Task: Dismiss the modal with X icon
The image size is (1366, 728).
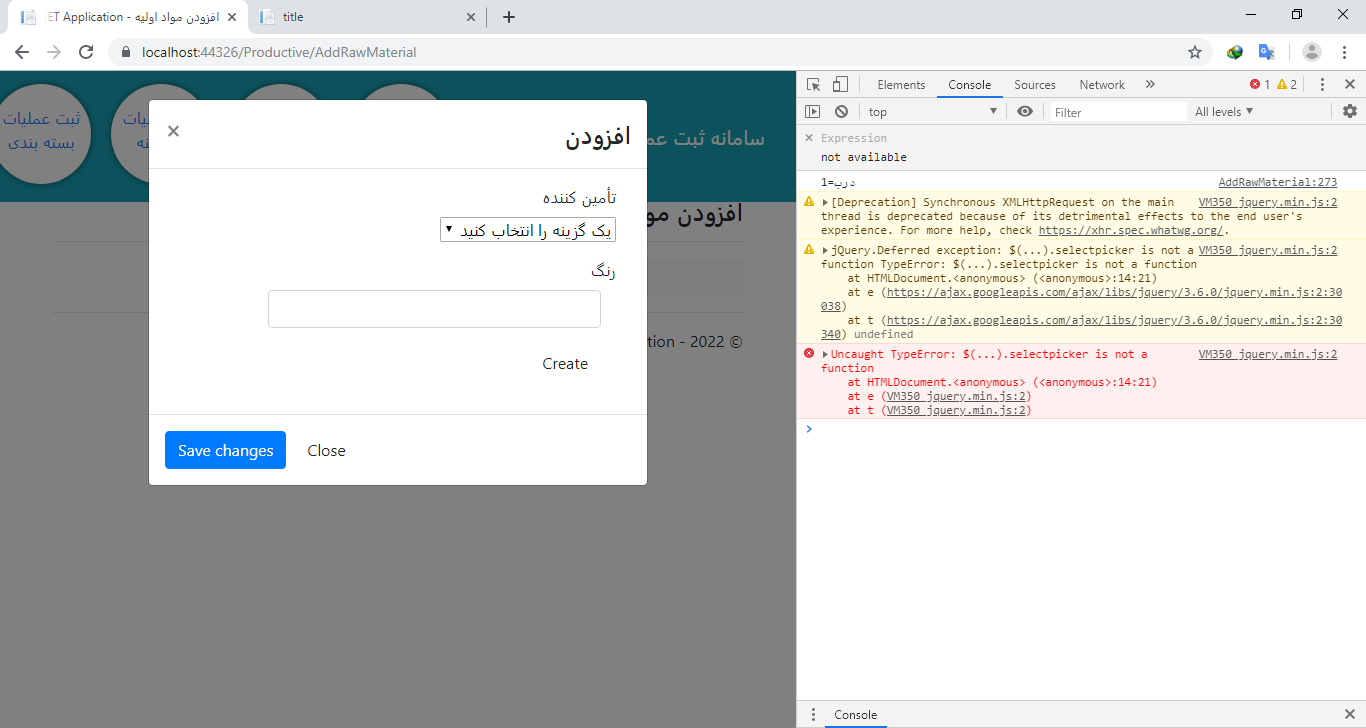Action: [173, 131]
